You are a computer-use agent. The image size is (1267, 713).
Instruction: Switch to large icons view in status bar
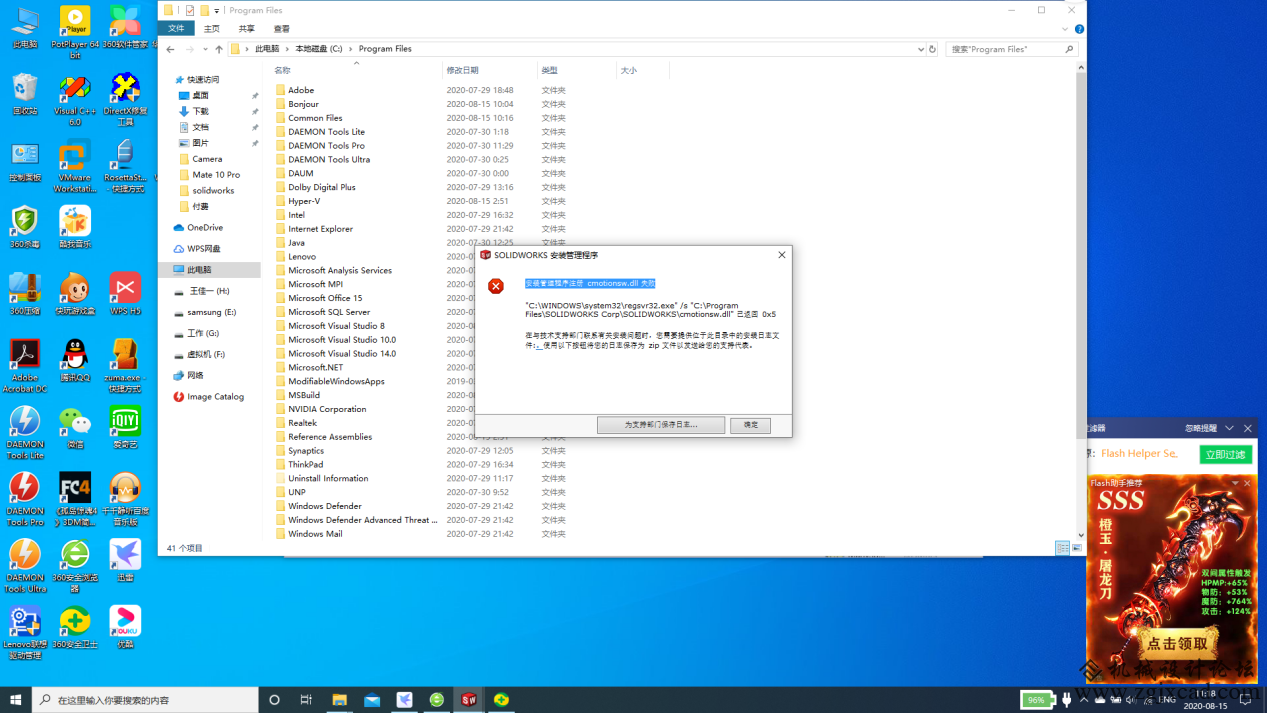pos(1077,548)
